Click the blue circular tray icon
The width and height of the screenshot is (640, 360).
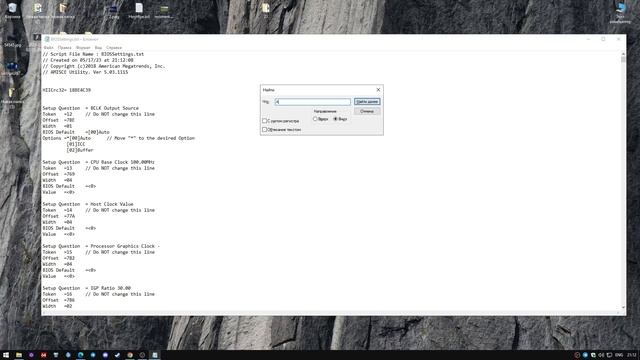pyautogui.click(x=585, y=355)
